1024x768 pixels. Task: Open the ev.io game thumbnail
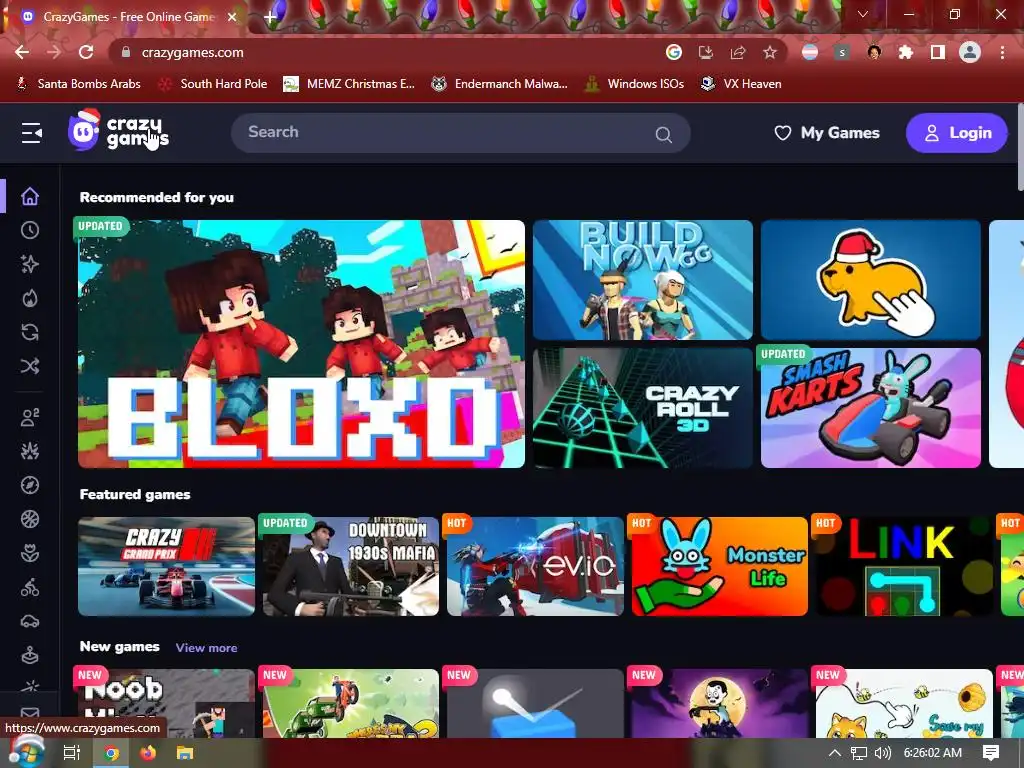coord(536,566)
